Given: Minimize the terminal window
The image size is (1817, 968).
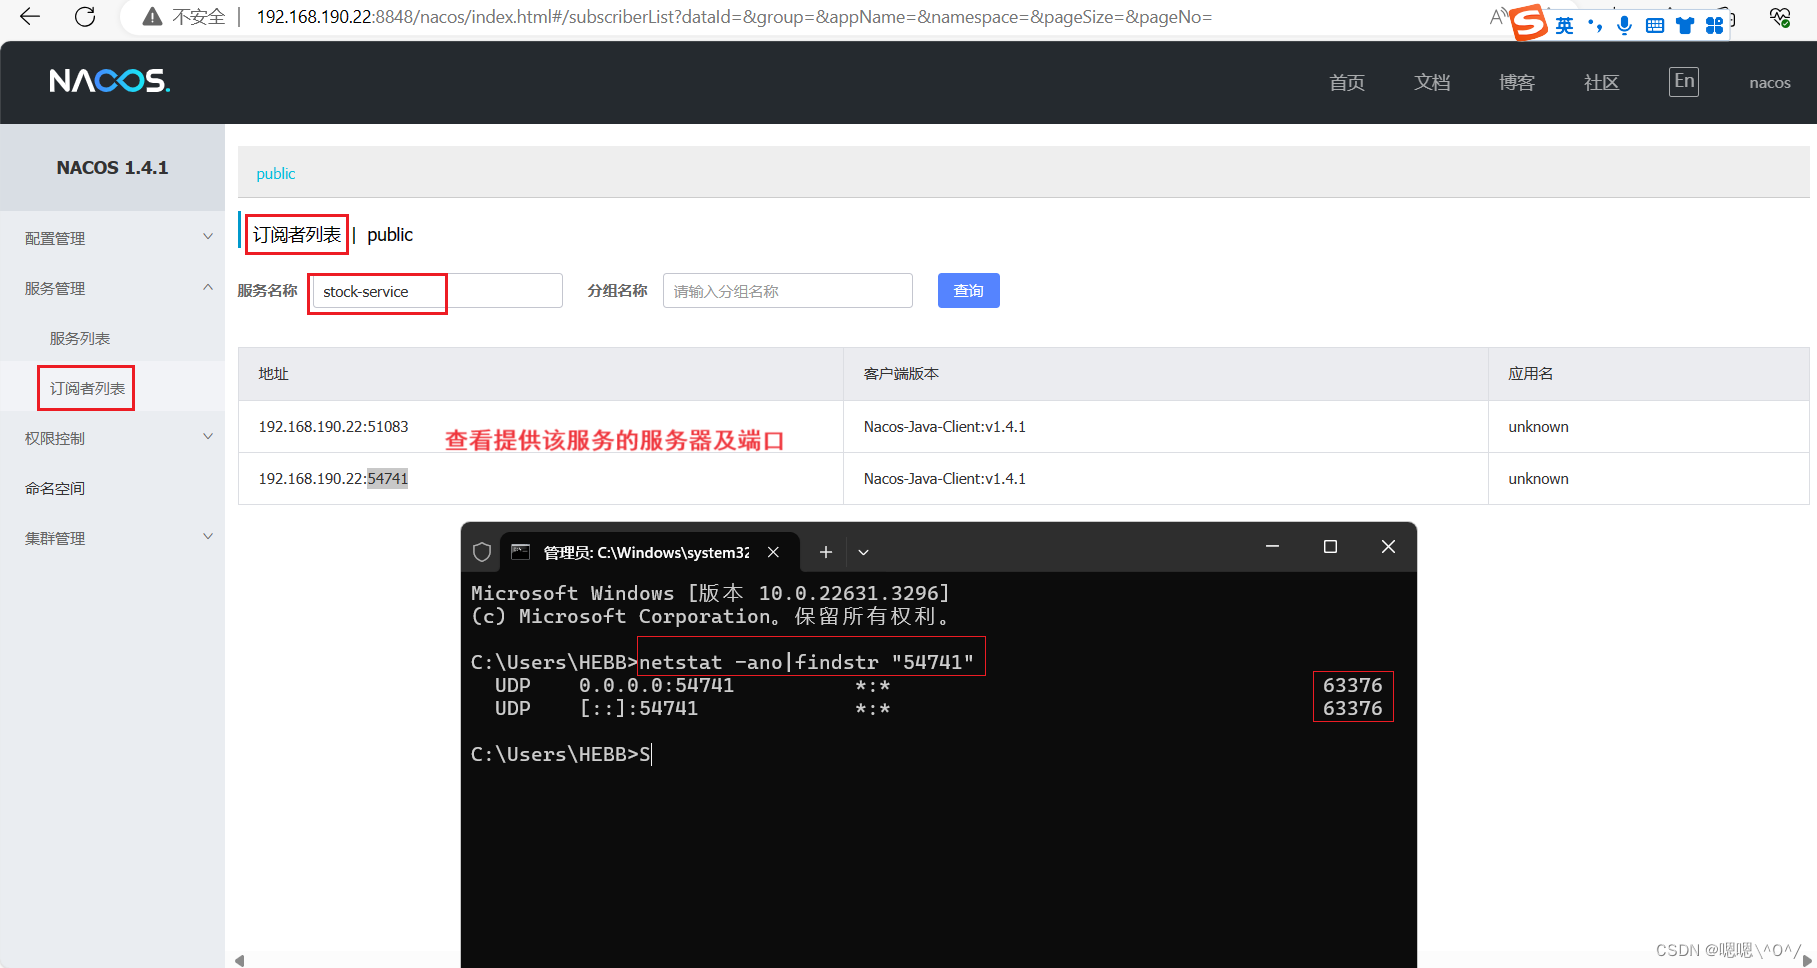Looking at the screenshot, I should click(1272, 547).
